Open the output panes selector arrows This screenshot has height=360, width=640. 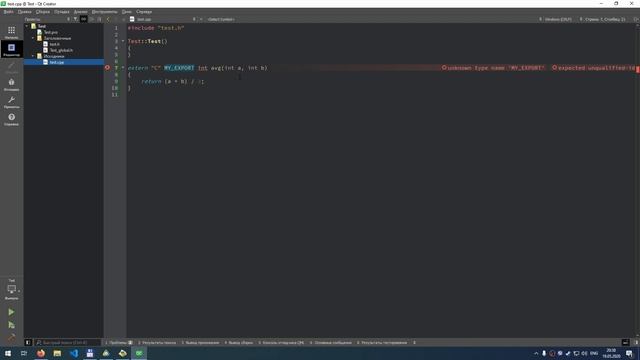tap(414, 342)
